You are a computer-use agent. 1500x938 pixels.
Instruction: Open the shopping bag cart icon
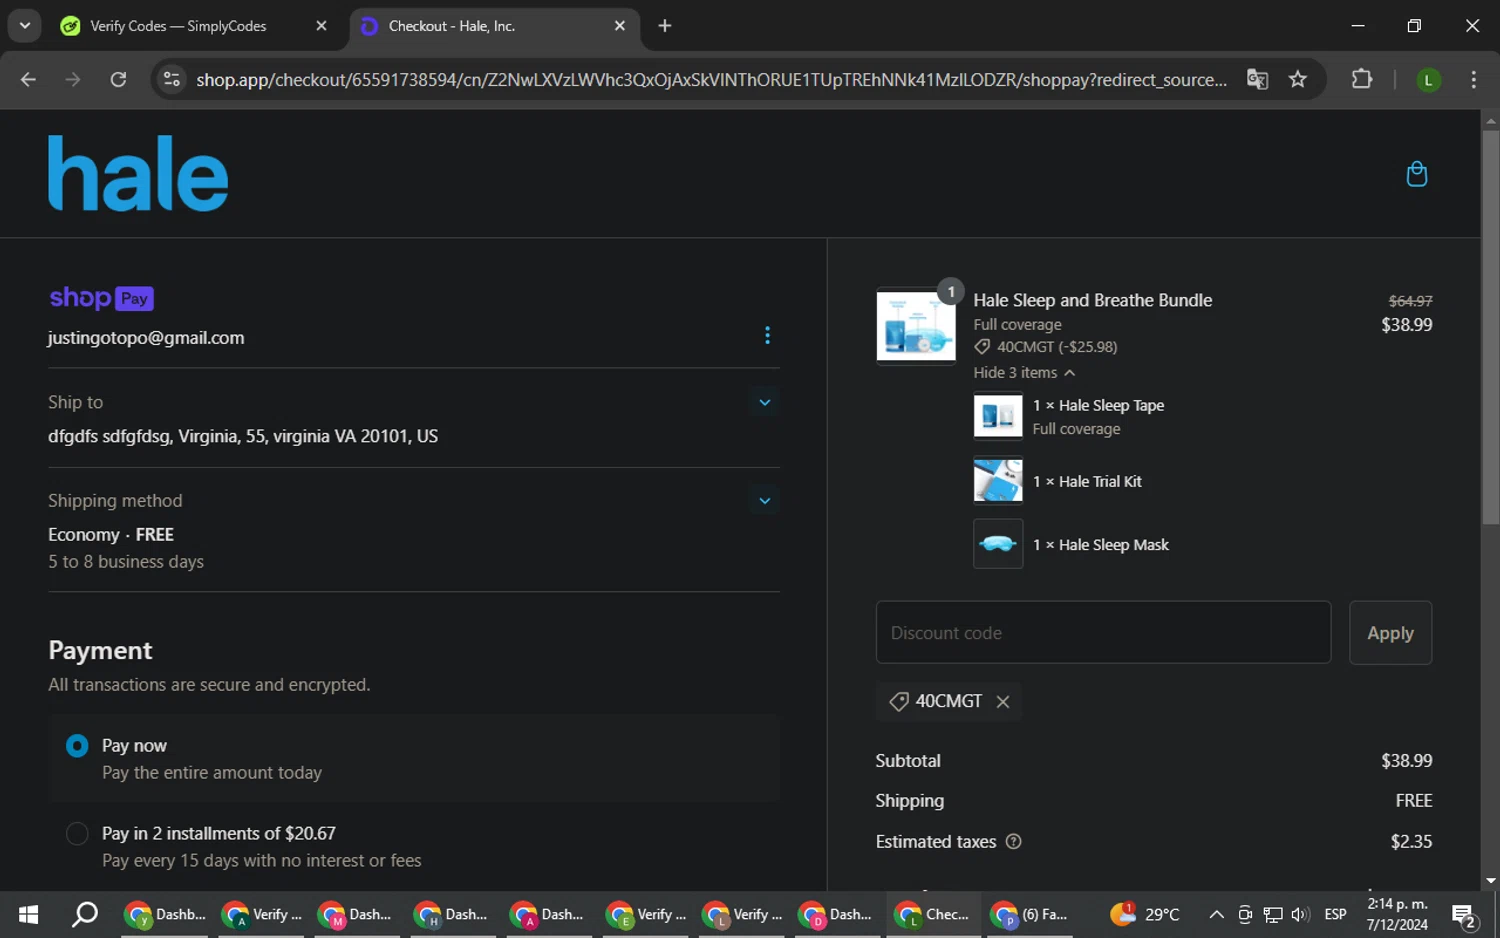coord(1416,174)
